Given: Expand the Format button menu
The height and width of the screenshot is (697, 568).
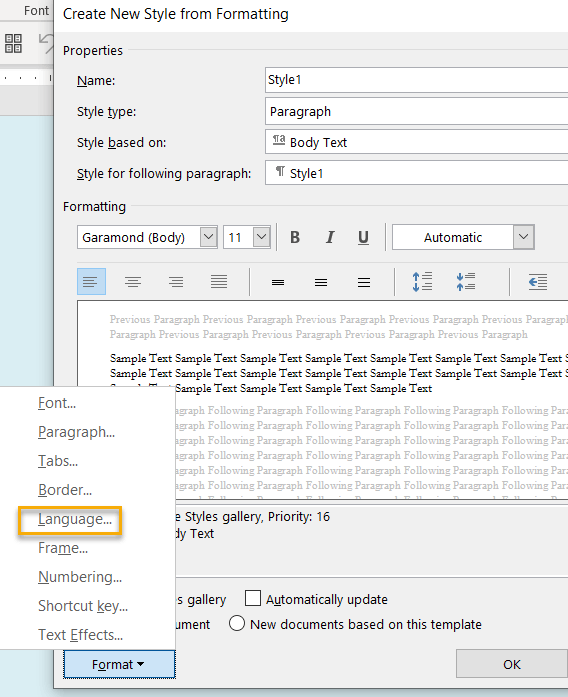Looking at the screenshot, I should (x=119, y=664).
